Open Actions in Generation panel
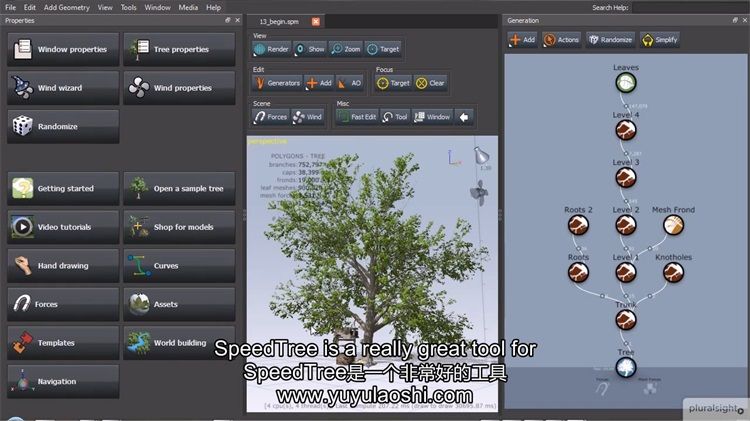The image size is (750, 421). pos(562,40)
